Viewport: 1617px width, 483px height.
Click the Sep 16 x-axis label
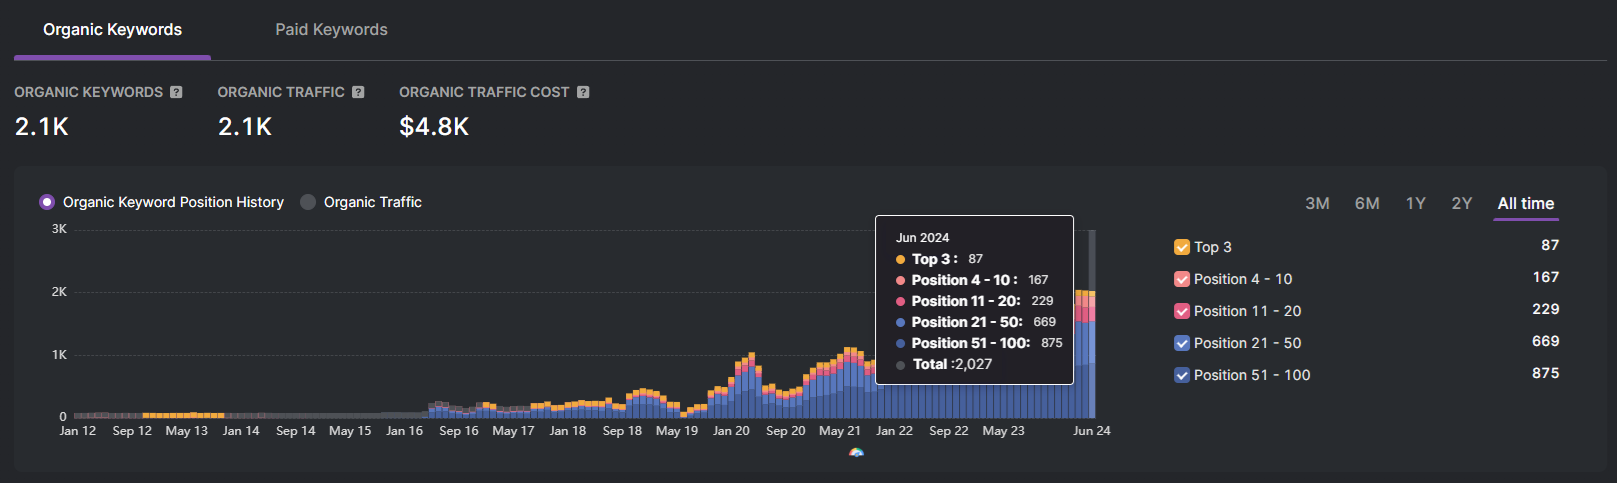point(459,431)
